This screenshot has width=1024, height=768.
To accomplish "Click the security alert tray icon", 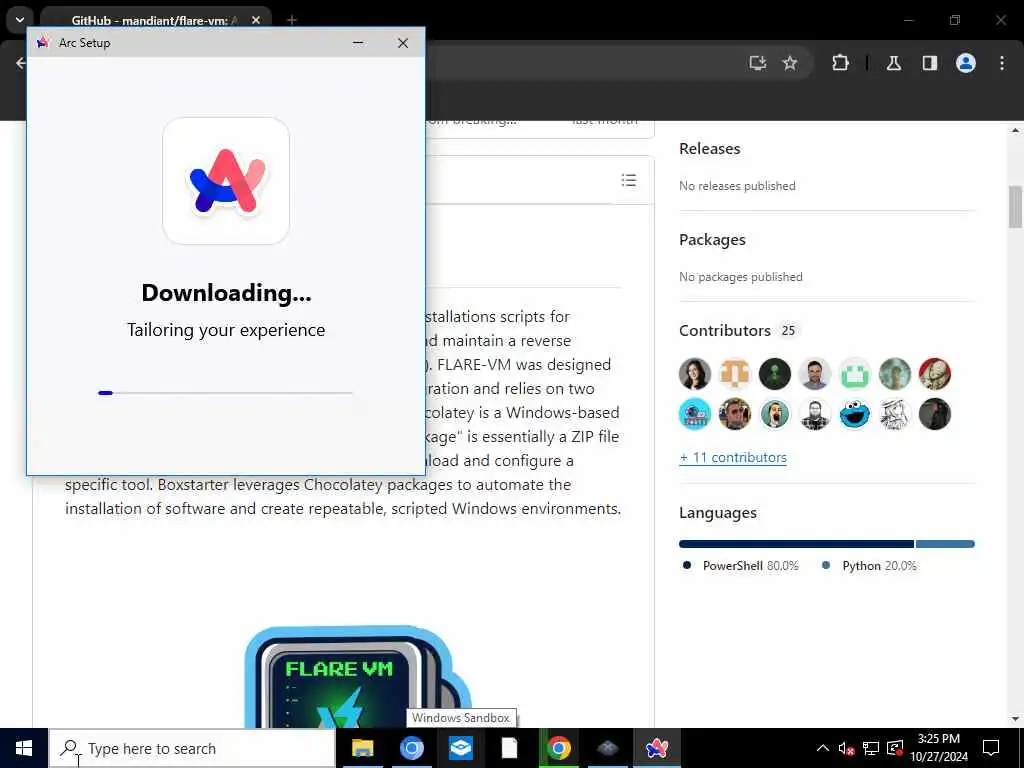I will point(895,748).
